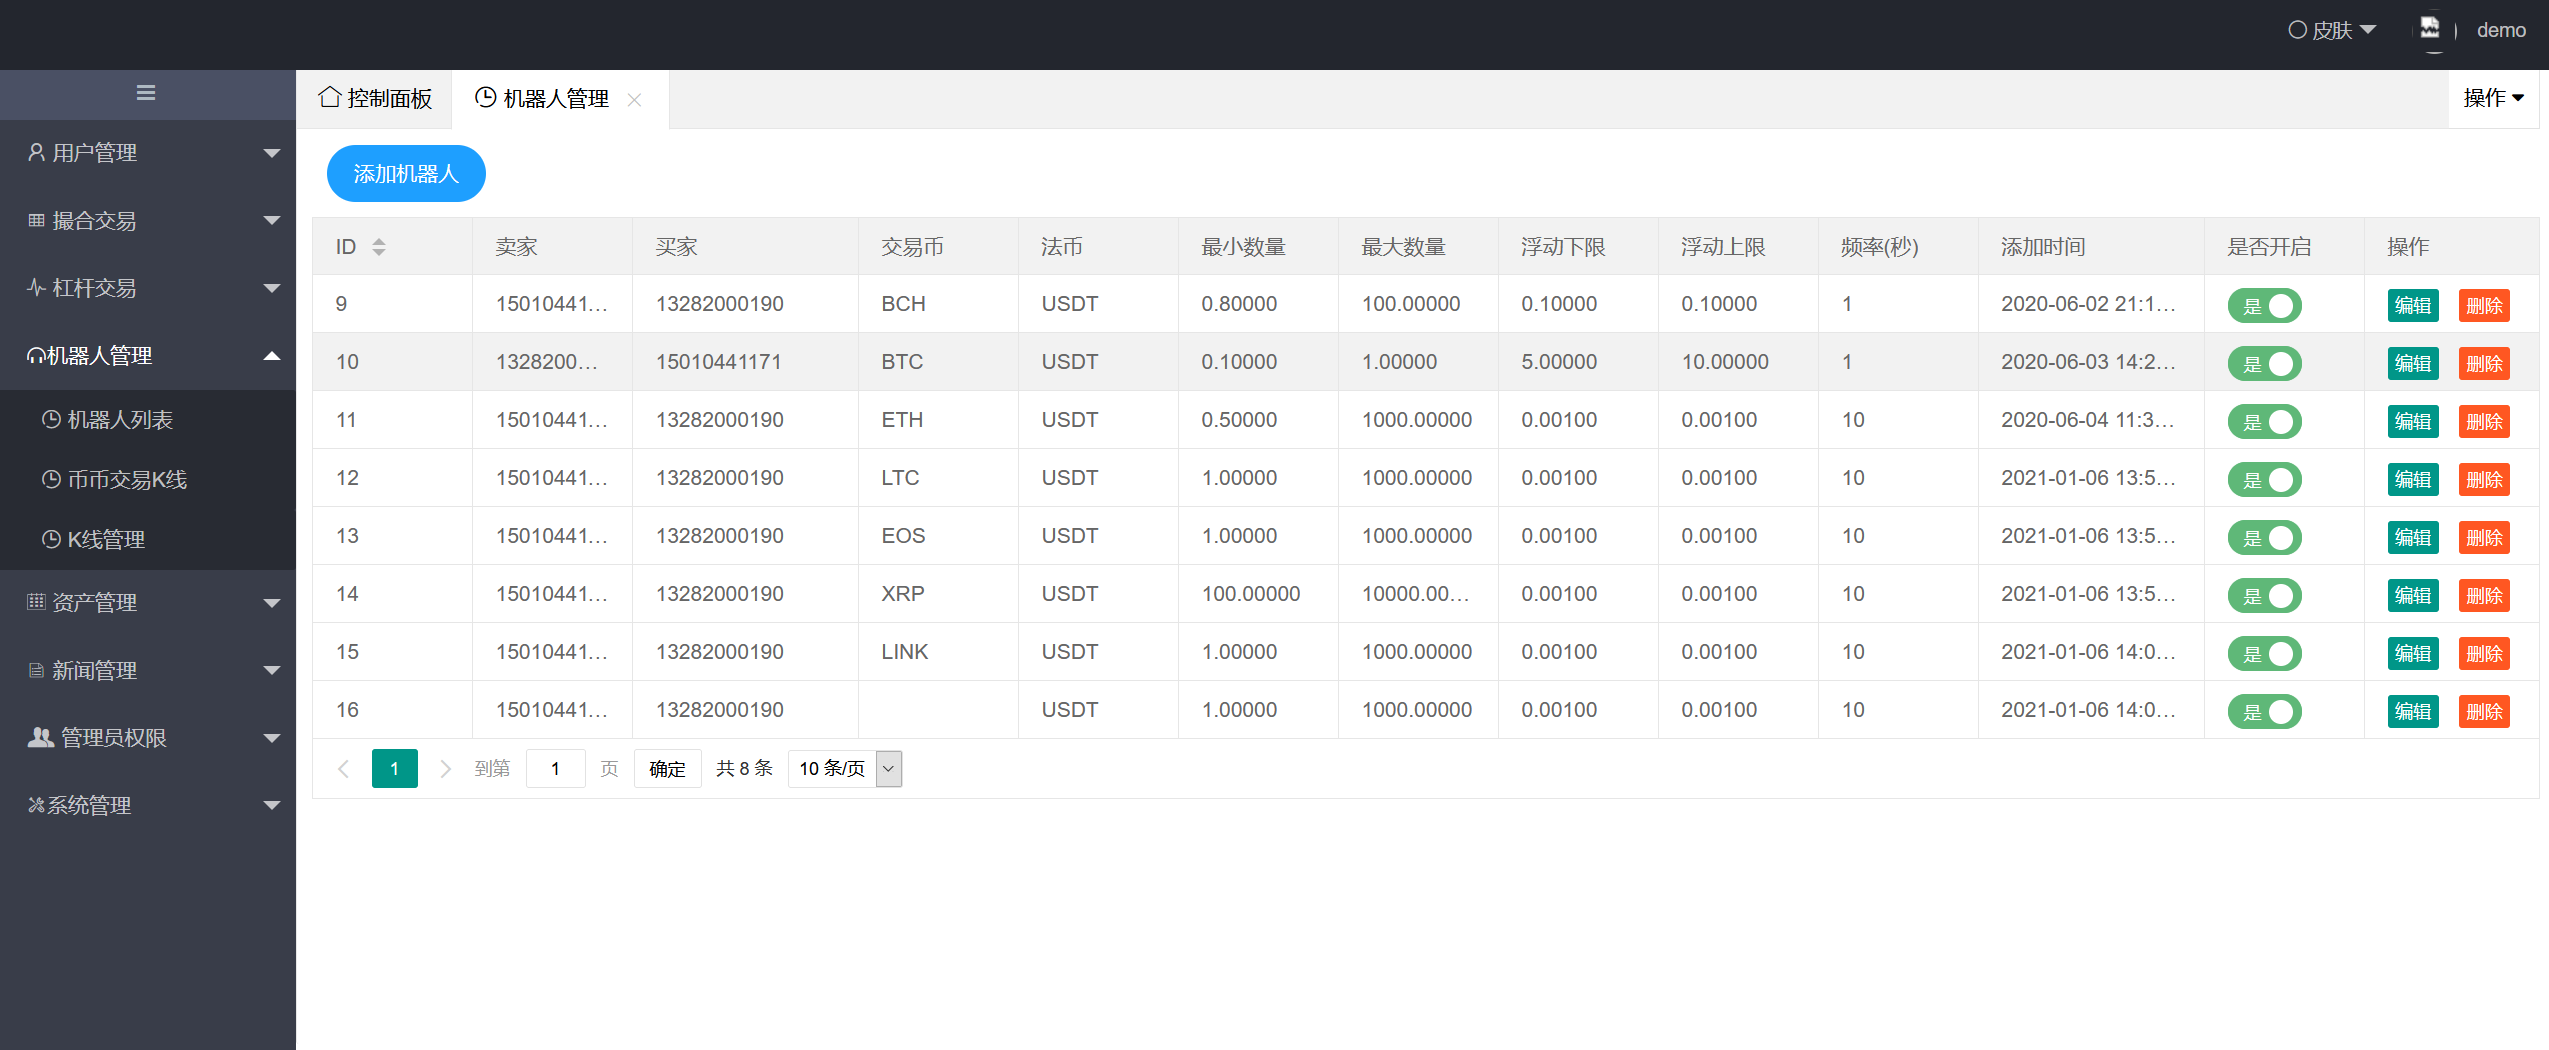The width and height of the screenshot is (2549, 1050).
Task: Expand the 杠杆交易 menu arrow
Action: pyautogui.click(x=271, y=288)
